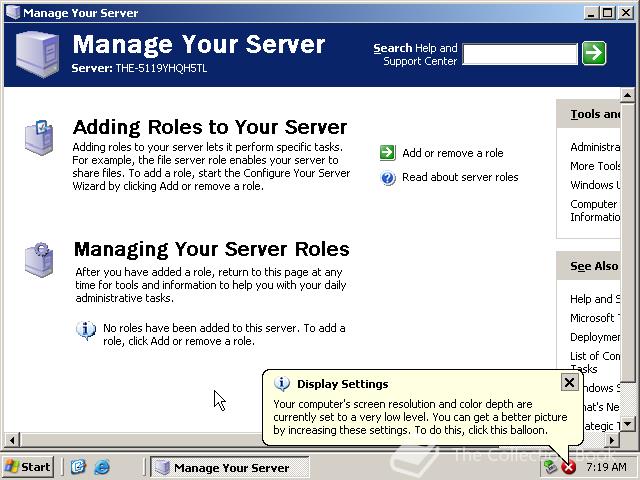640x480 pixels.
Task: Launch Internet Explorer from quick launch
Action: point(102,467)
